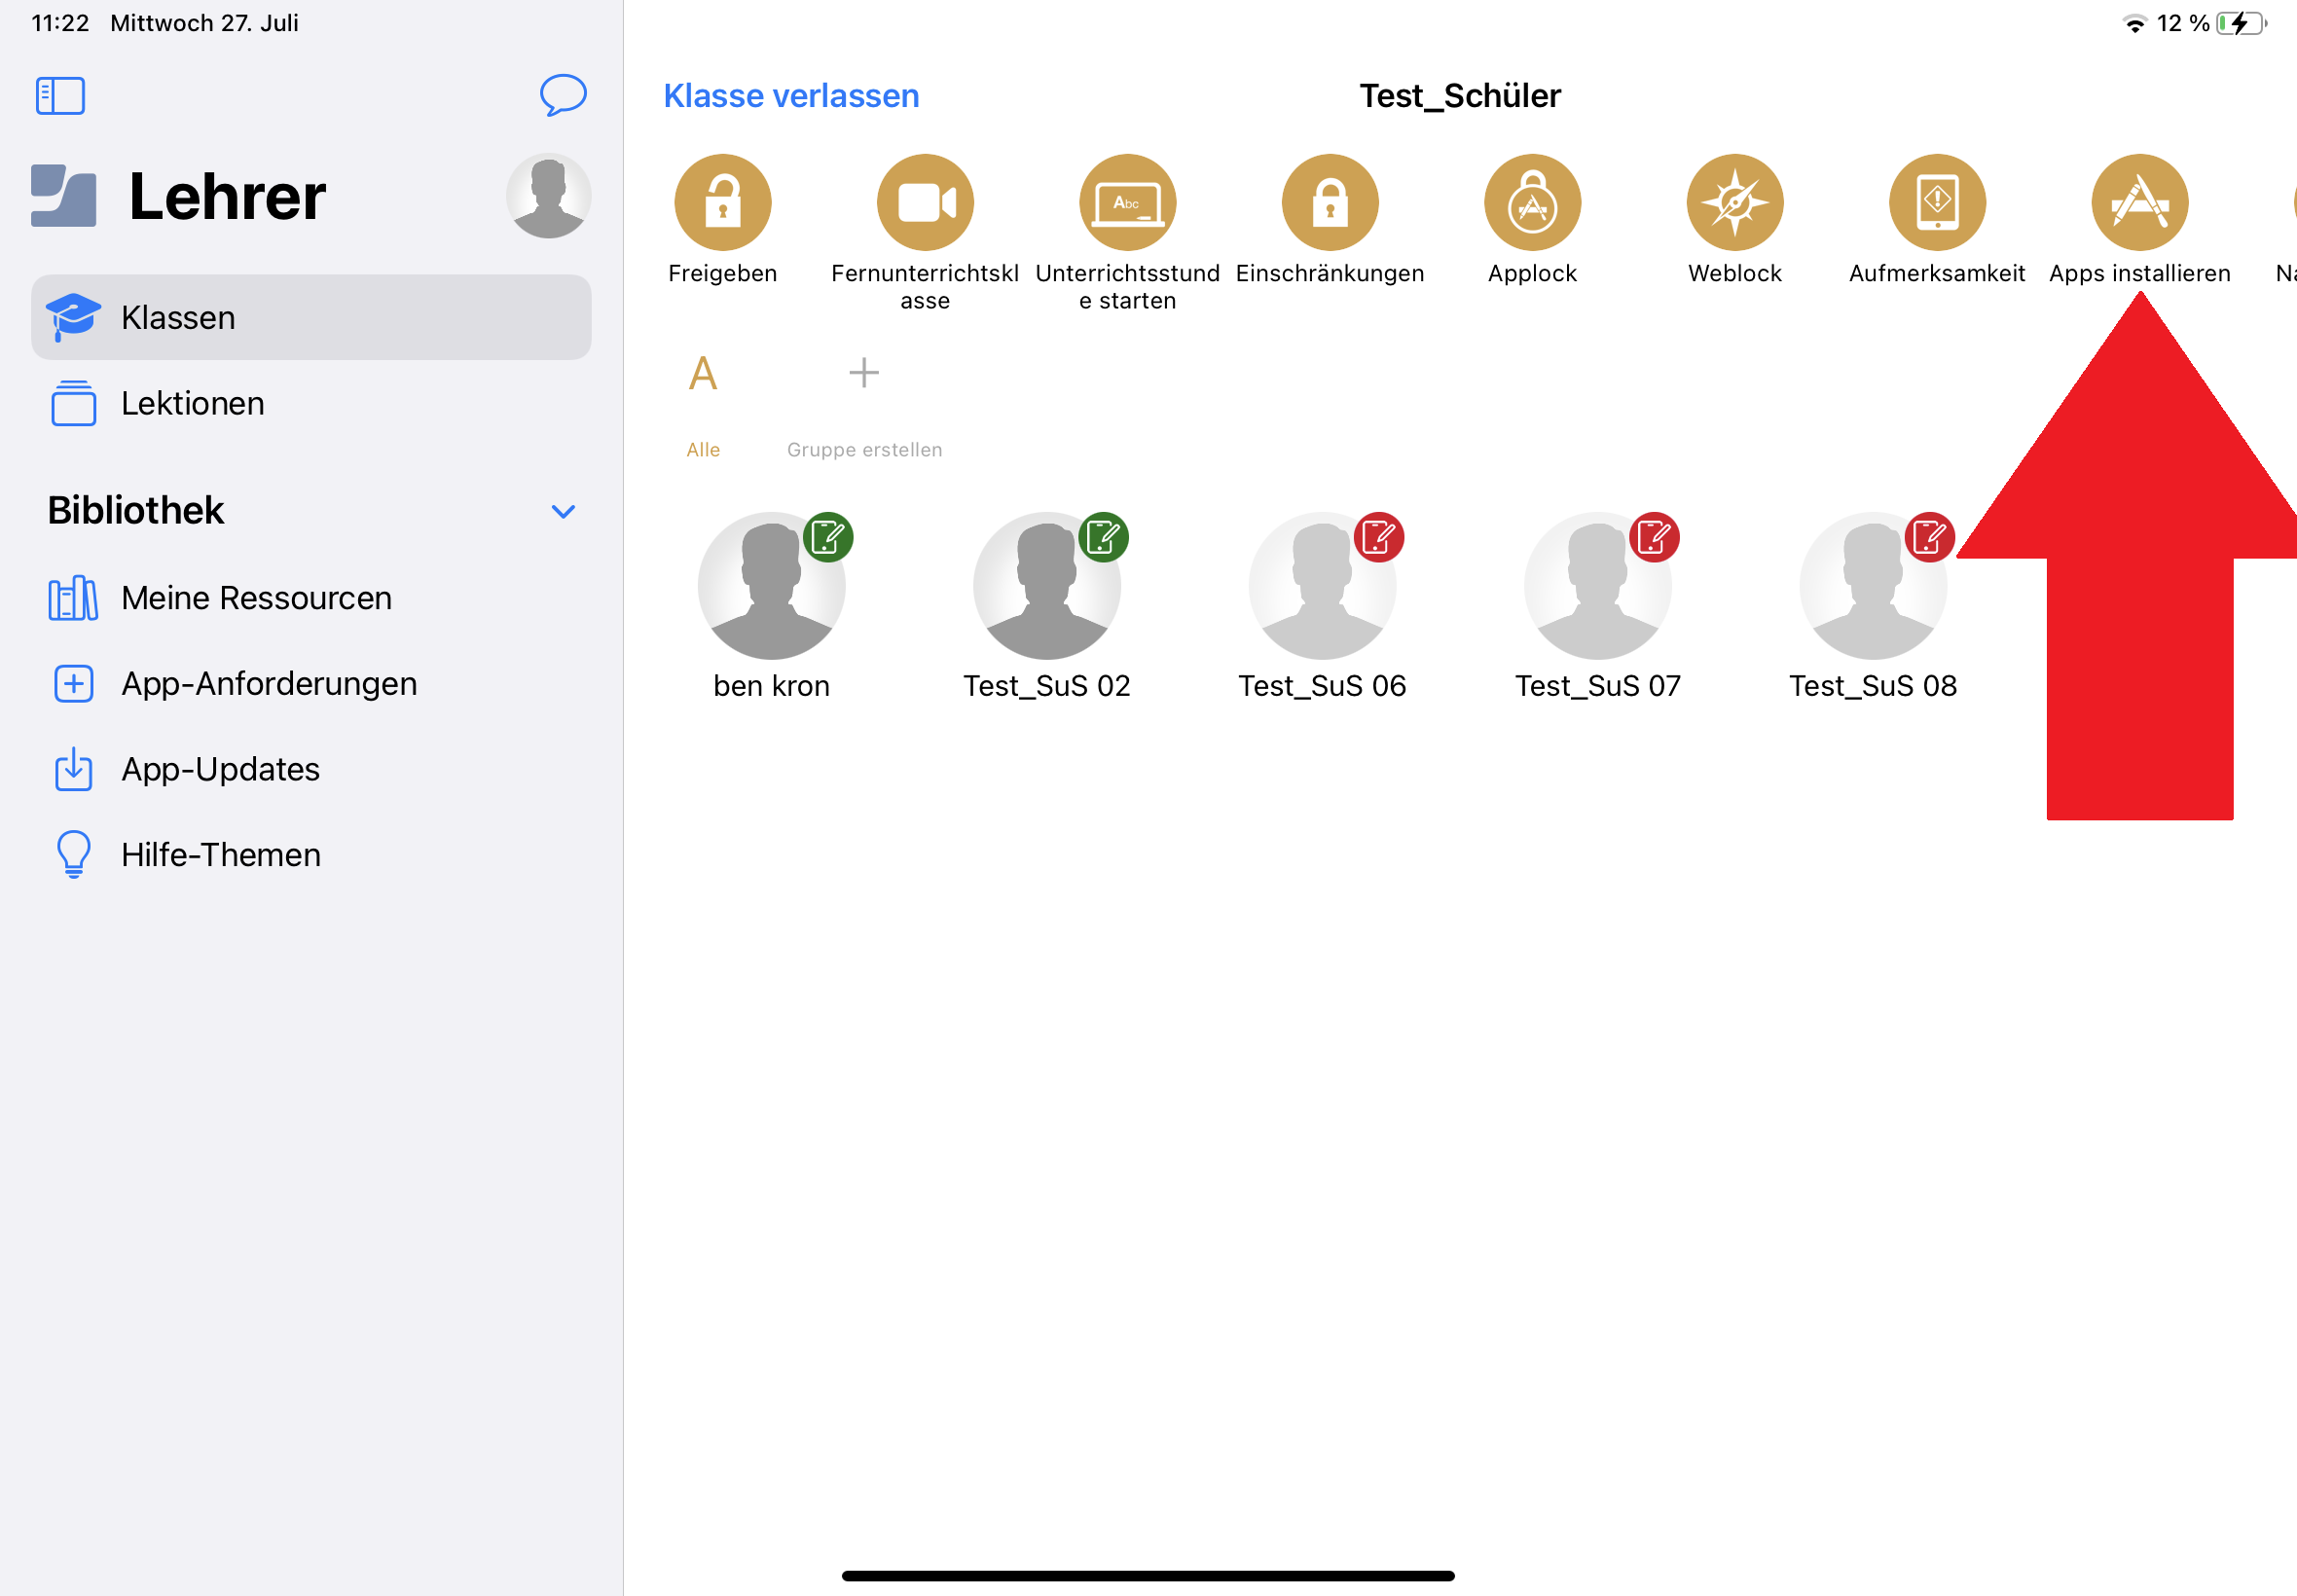Tap the Apps installieren icon

(2140, 202)
